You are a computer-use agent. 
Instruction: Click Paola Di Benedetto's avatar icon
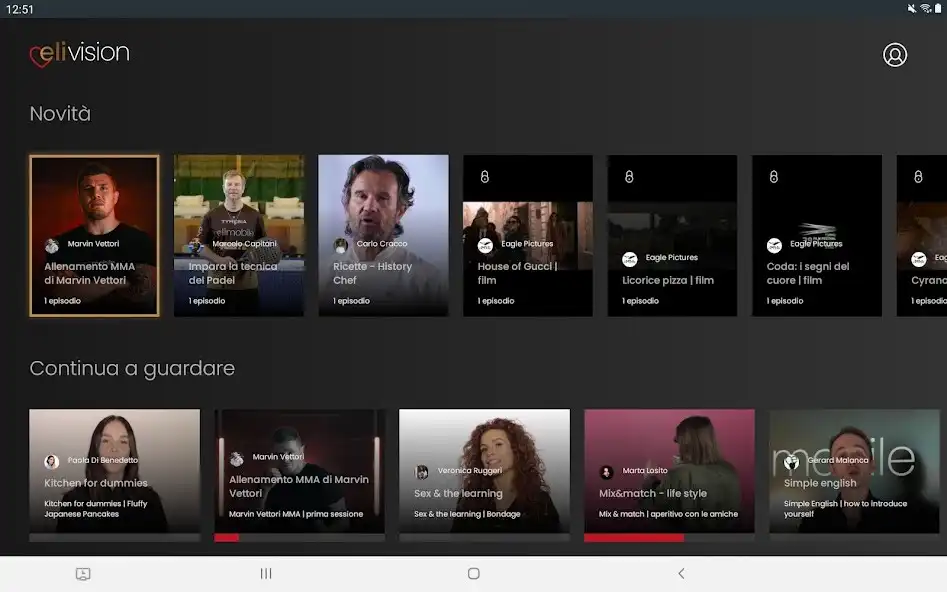(x=52, y=461)
